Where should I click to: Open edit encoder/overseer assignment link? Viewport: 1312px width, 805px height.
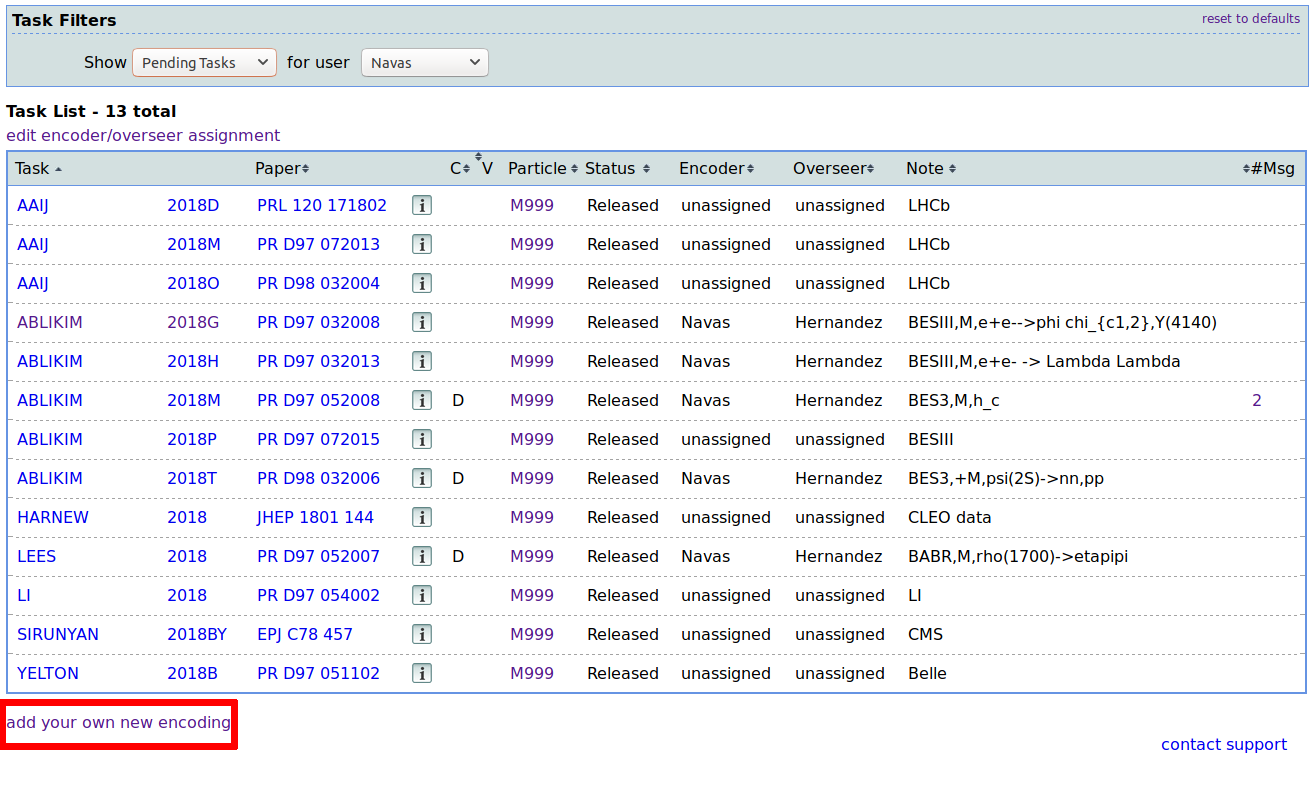pyautogui.click(x=143, y=135)
